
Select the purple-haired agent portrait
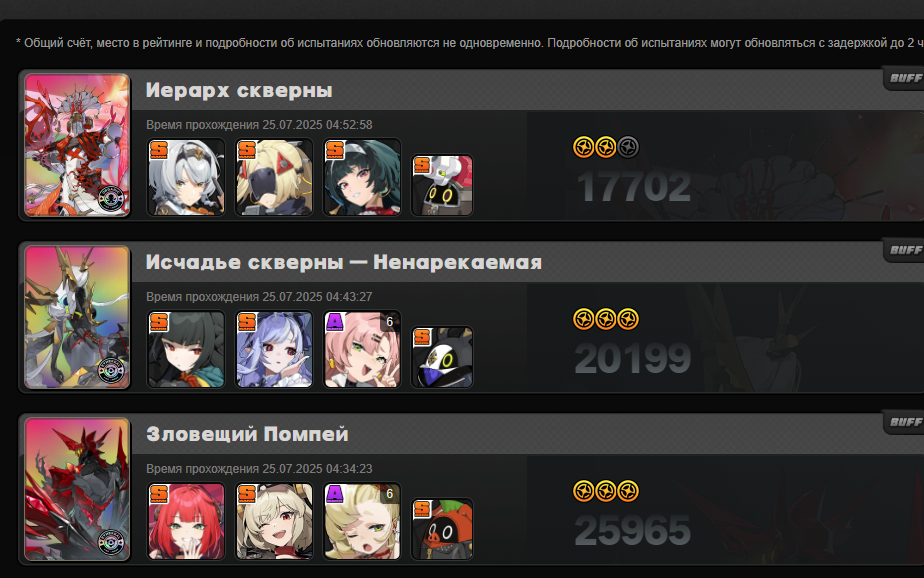(x=274, y=349)
